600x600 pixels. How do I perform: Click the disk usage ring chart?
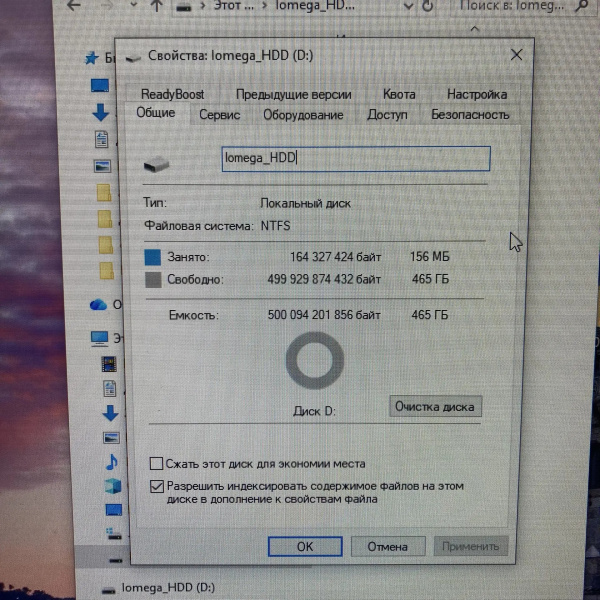tap(315, 360)
